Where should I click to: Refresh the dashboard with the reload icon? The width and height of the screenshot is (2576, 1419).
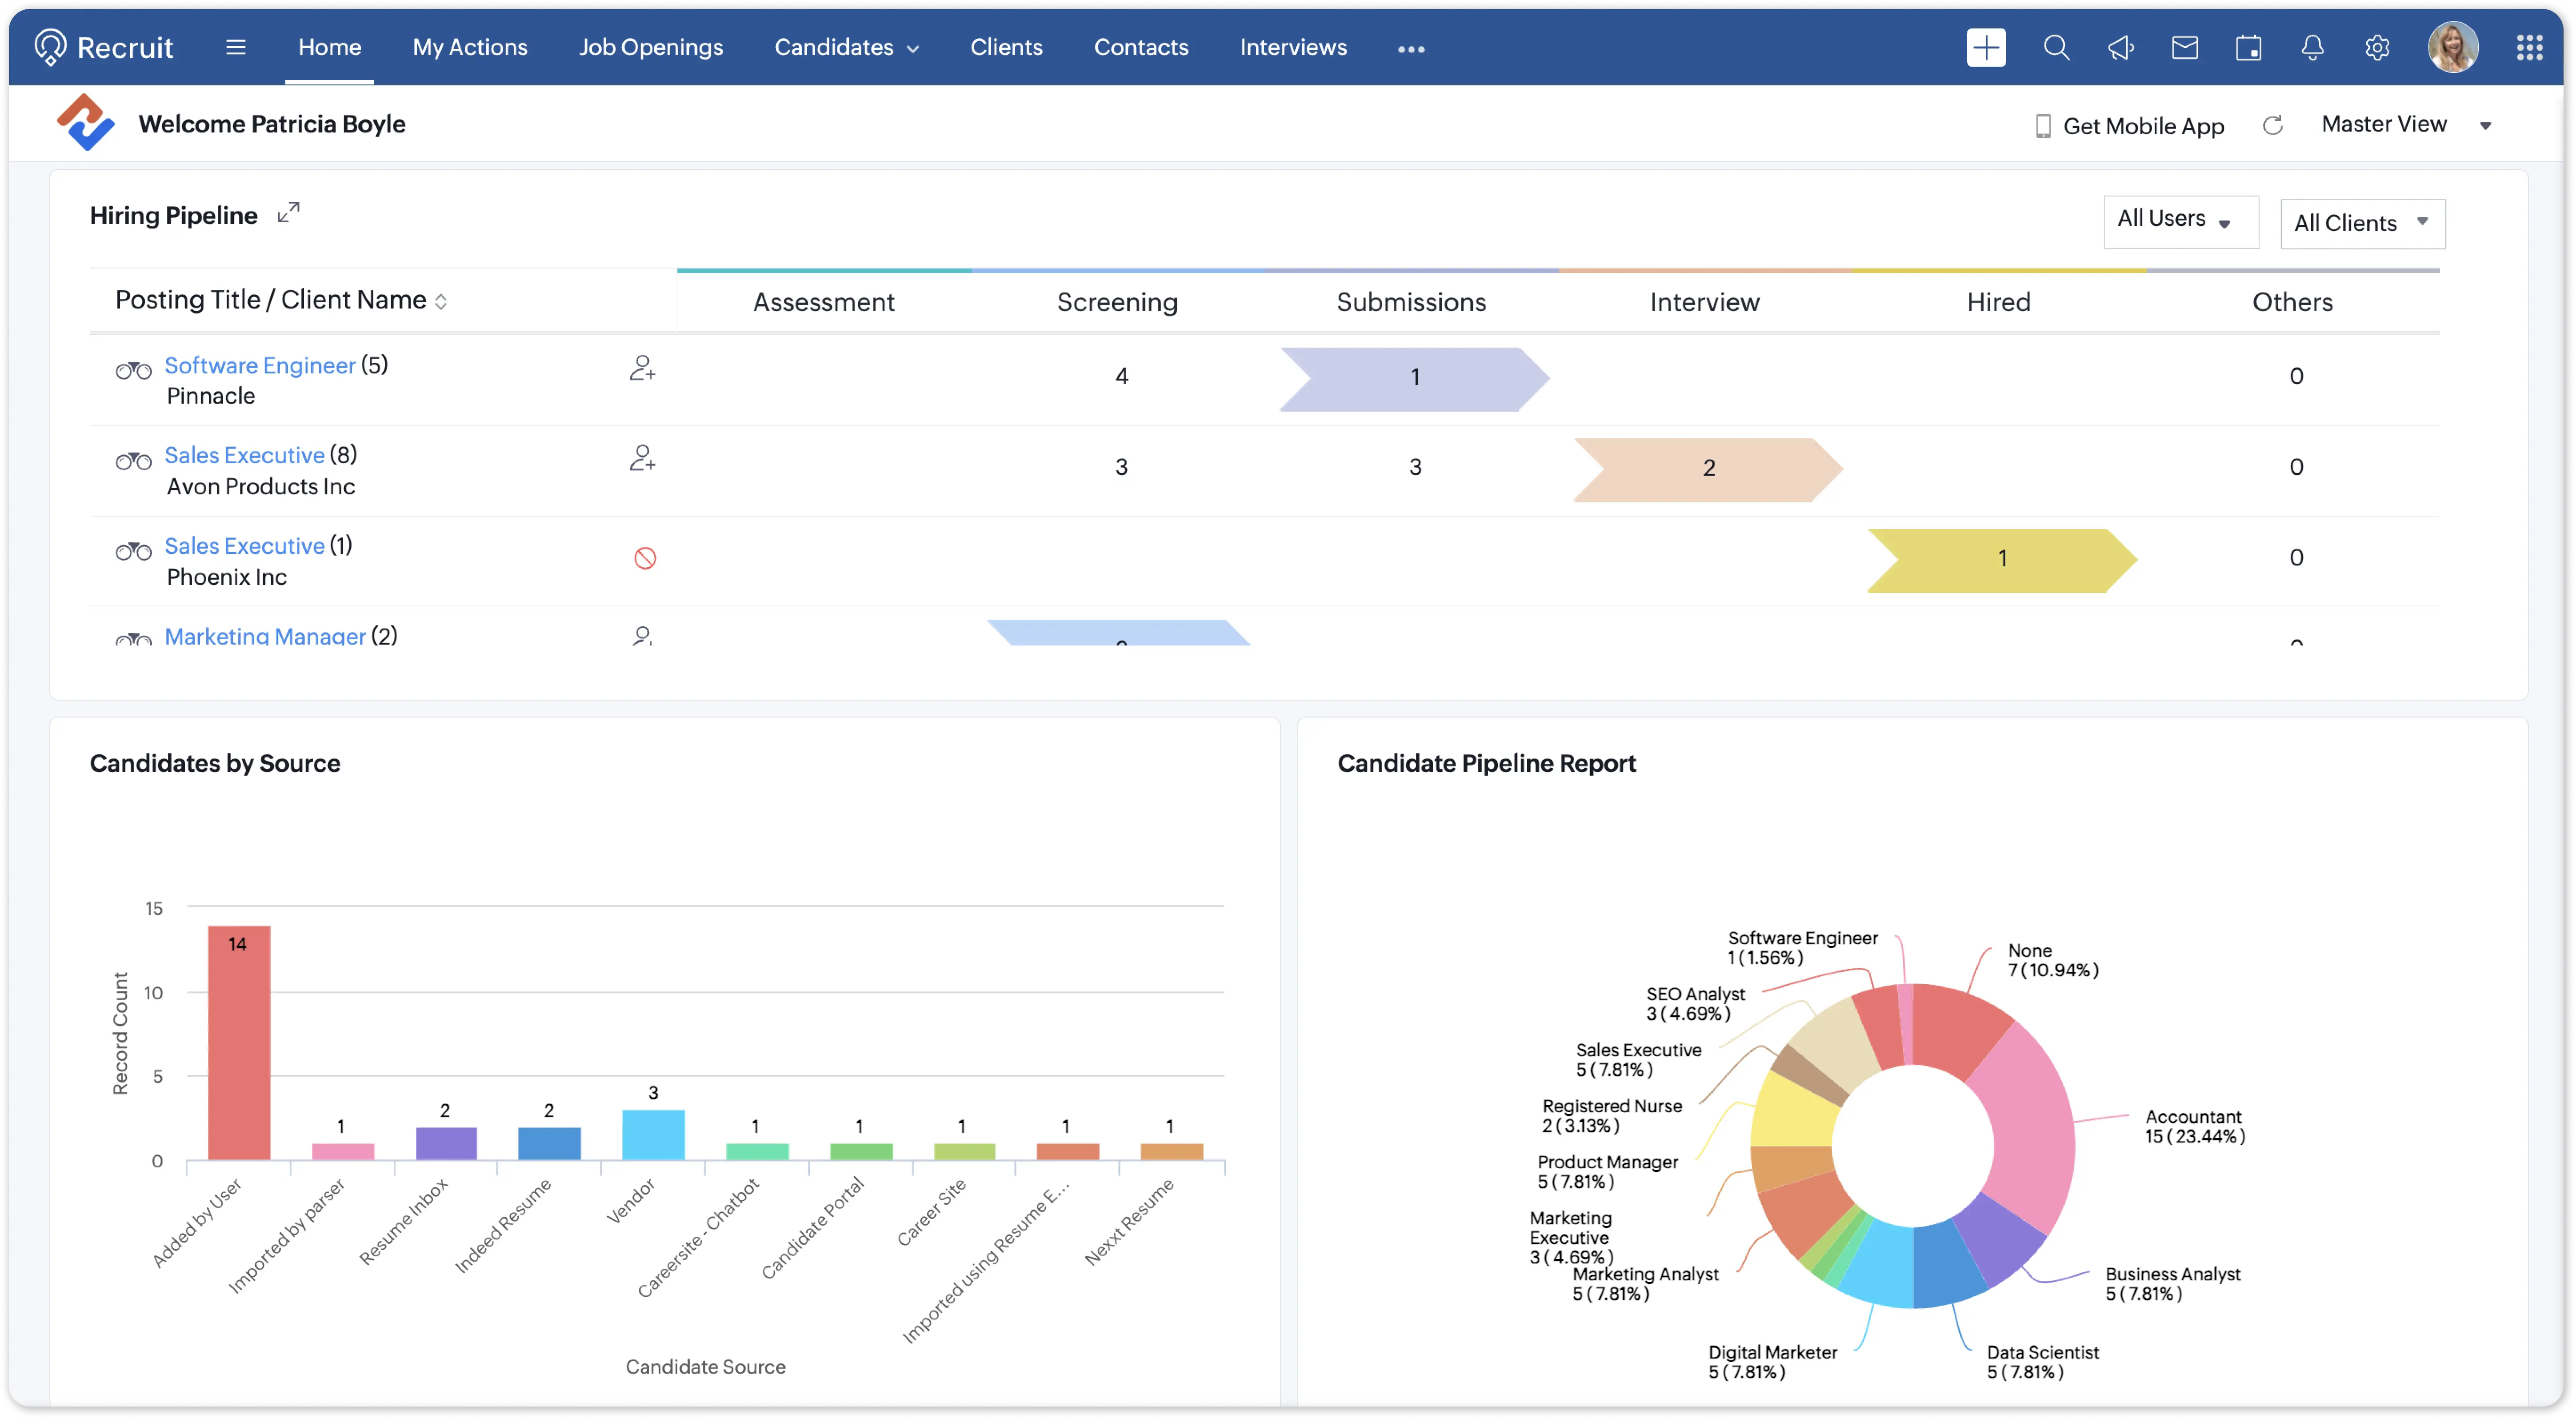point(2273,124)
